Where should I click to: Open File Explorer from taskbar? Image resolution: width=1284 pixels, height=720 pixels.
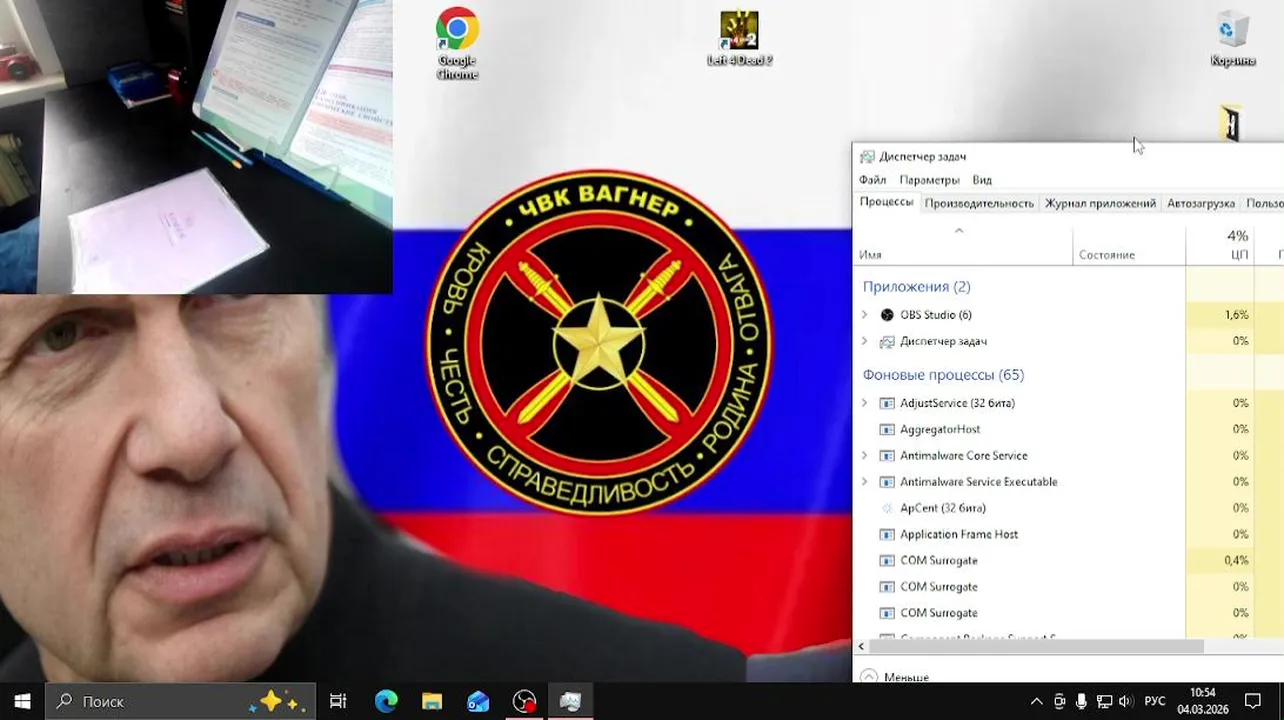pos(432,701)
